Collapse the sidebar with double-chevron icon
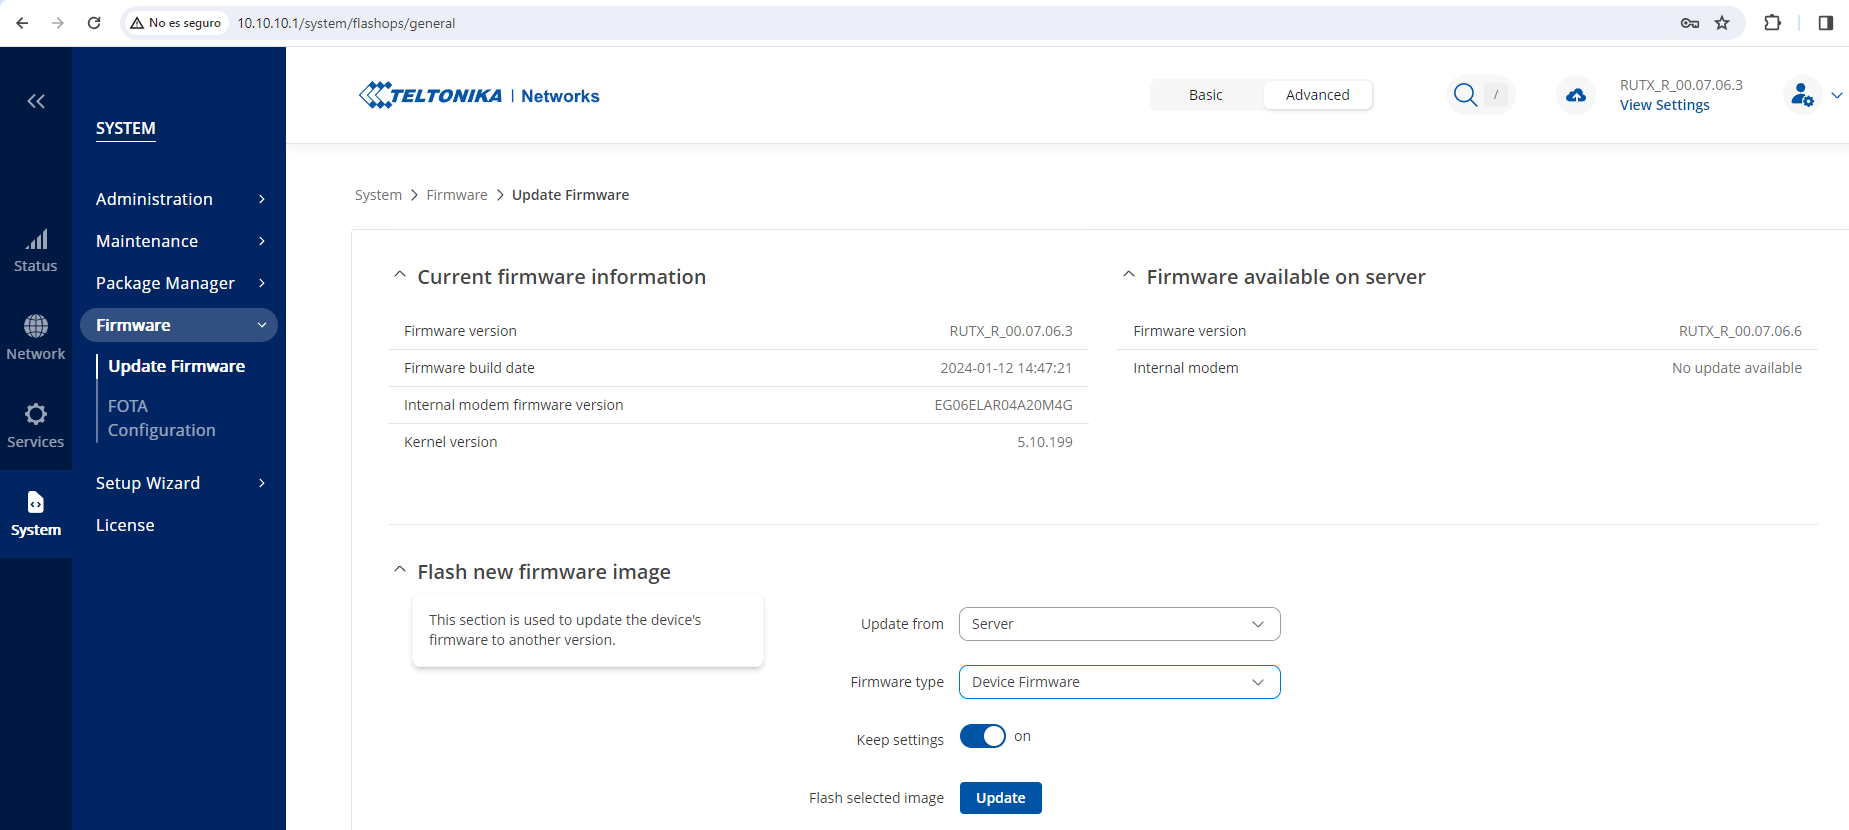The width and height of the screenshot is (1849, 830). (36, 101)
